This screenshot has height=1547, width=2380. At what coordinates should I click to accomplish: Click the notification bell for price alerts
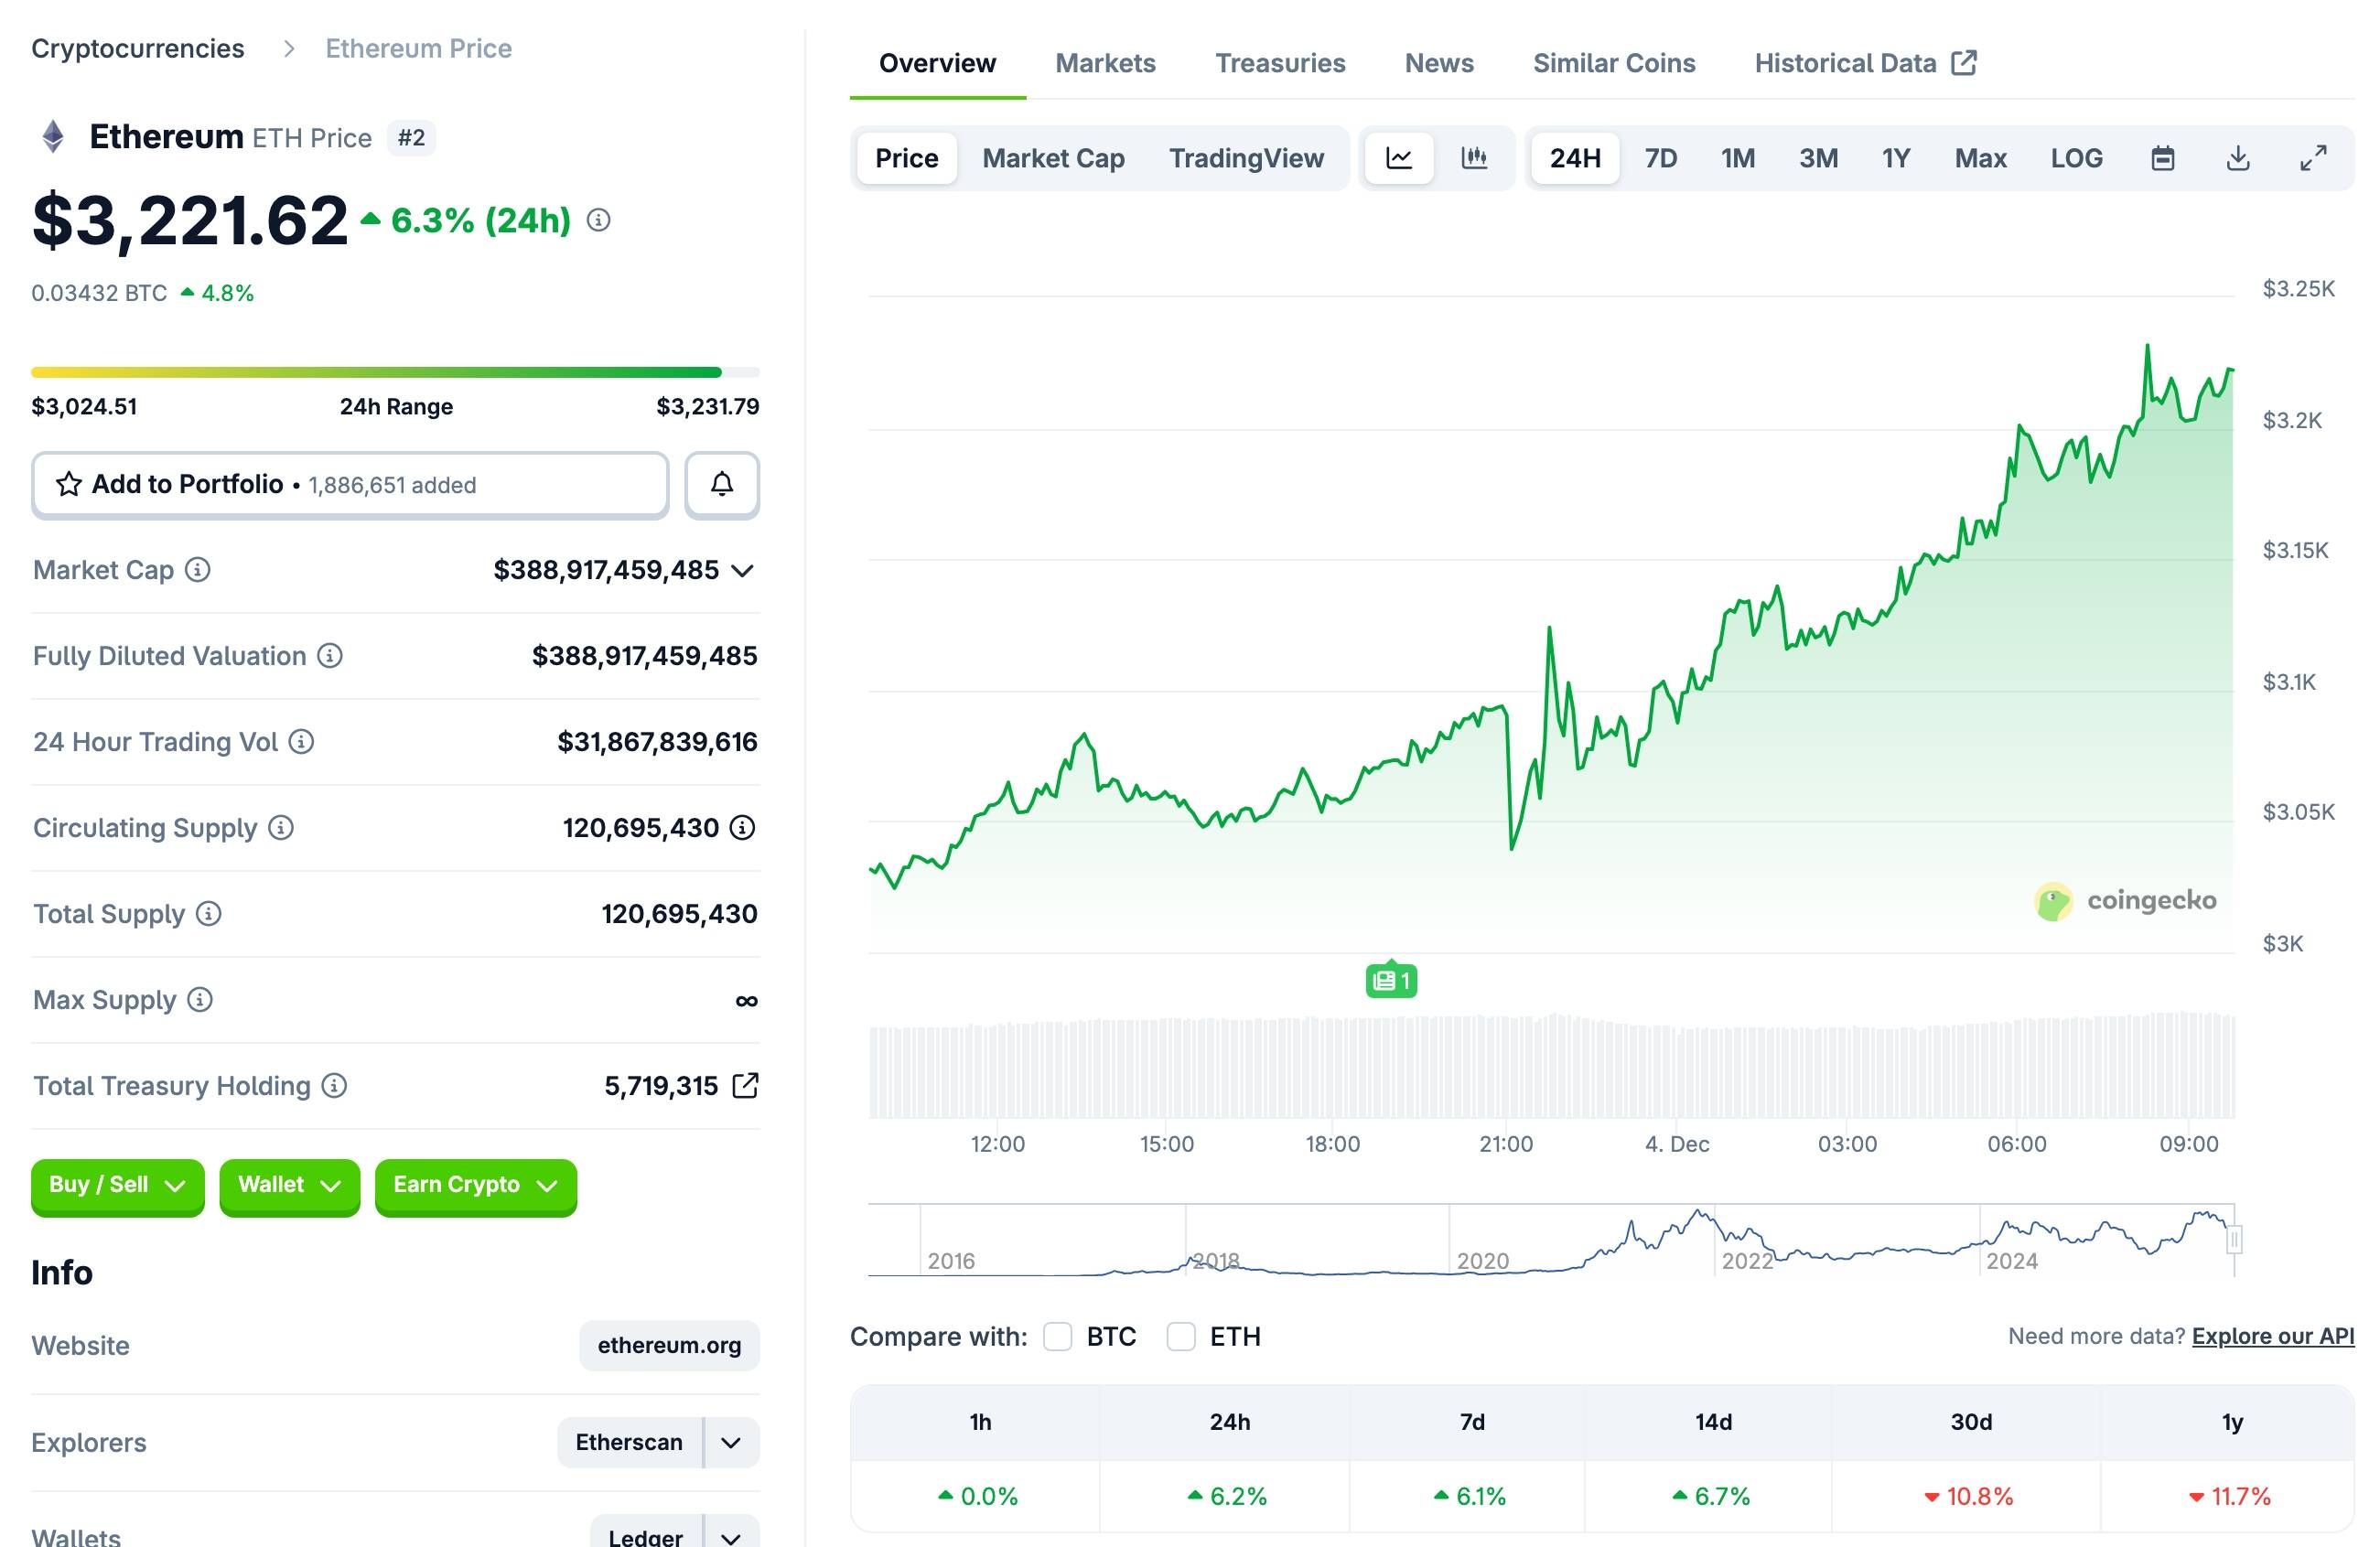point(721,484)
